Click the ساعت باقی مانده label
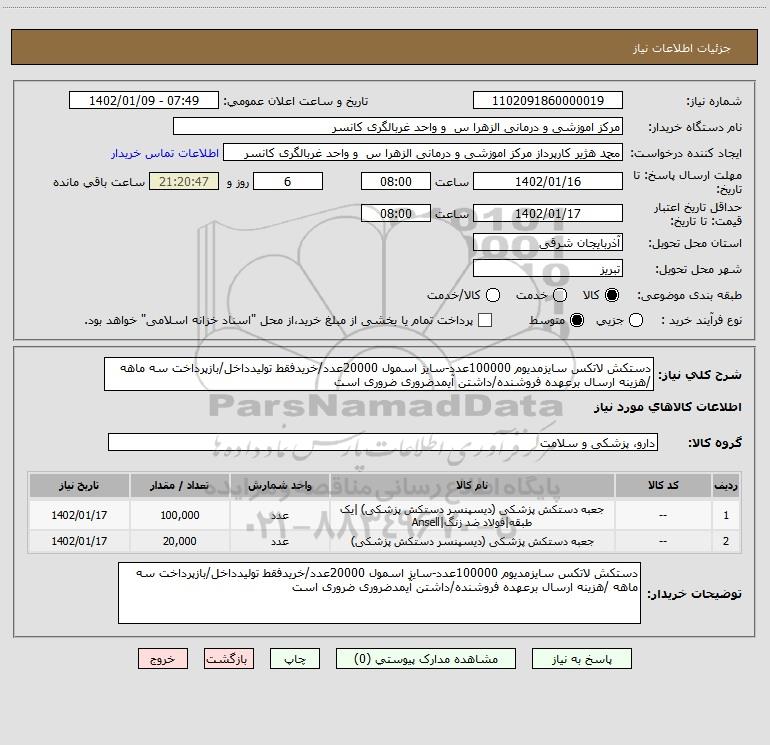Image resolution: width=770 pixels, height=745 pixels. pos(99,182)
